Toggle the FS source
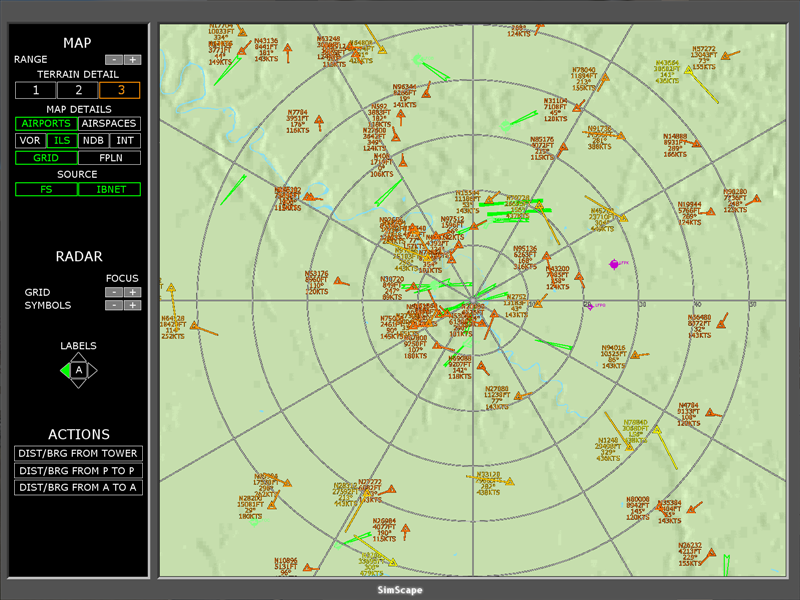The height and width of the screenshot is (600, 800). (x=46, y=189)
